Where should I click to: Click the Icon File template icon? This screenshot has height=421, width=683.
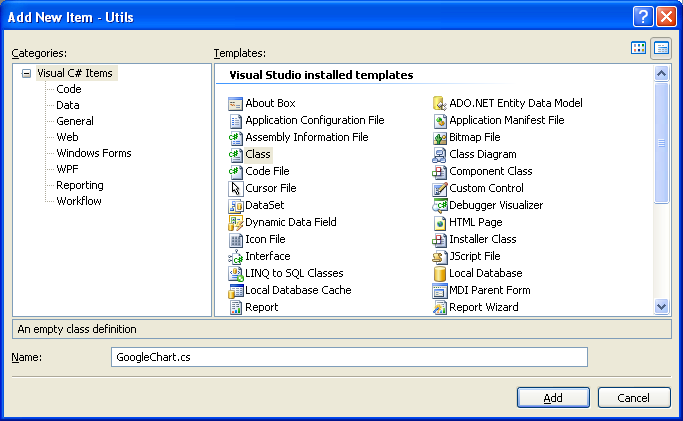[235, 239]
